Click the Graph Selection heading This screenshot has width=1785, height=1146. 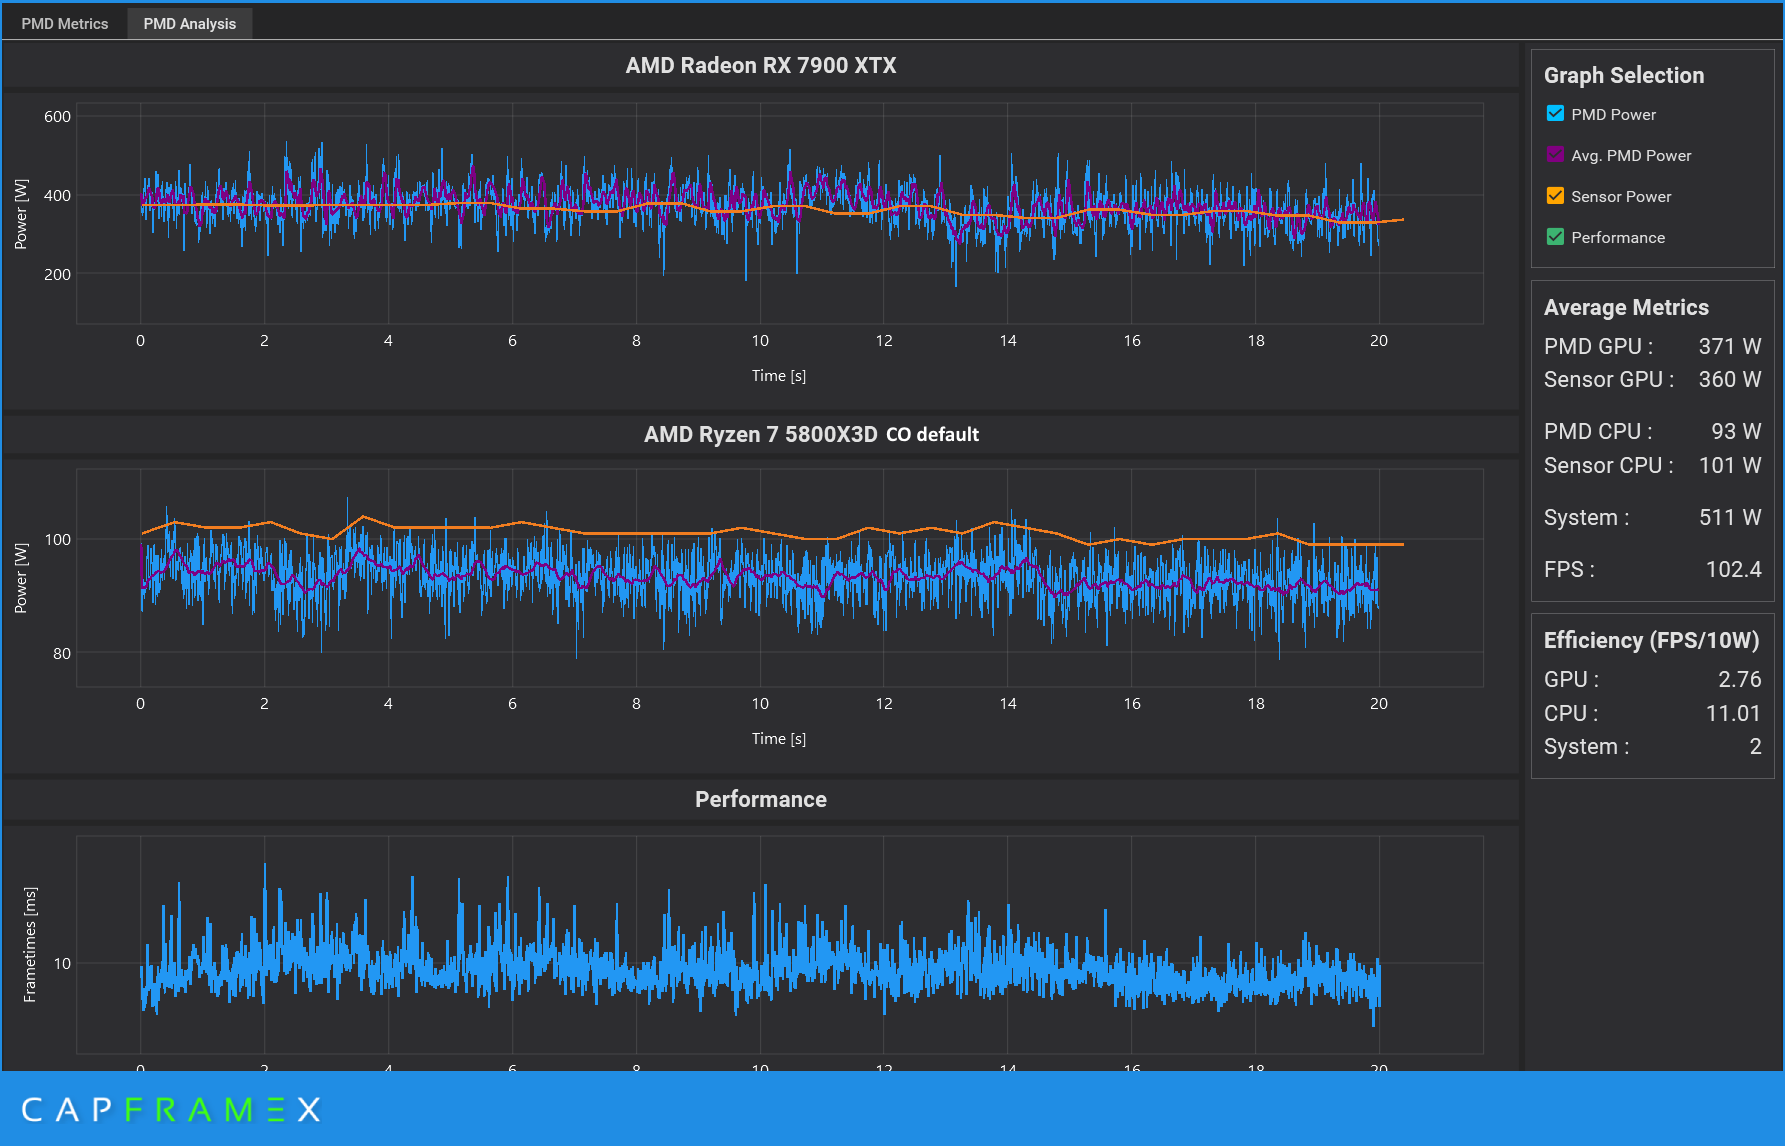[1624, 75]
